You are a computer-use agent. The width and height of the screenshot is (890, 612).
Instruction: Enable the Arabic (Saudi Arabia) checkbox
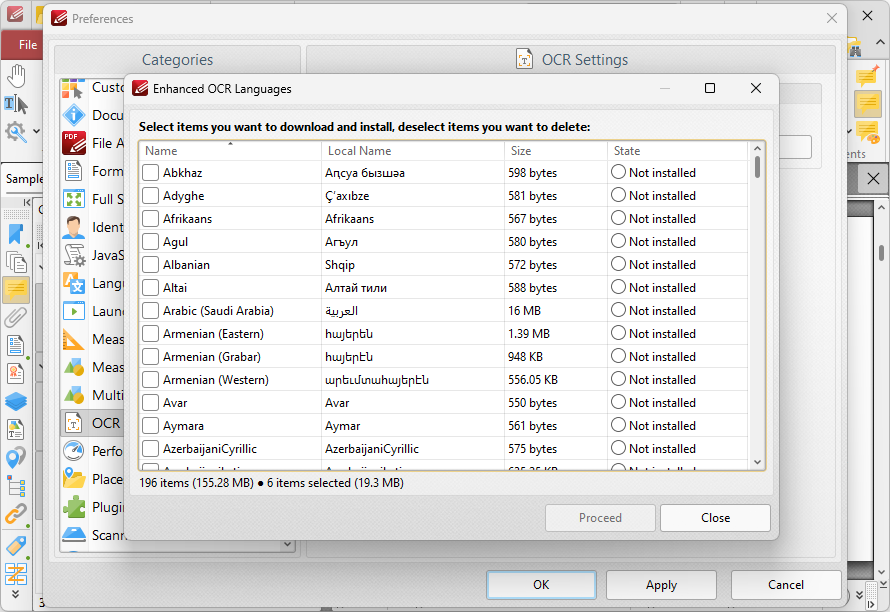[x=150, y=311]
